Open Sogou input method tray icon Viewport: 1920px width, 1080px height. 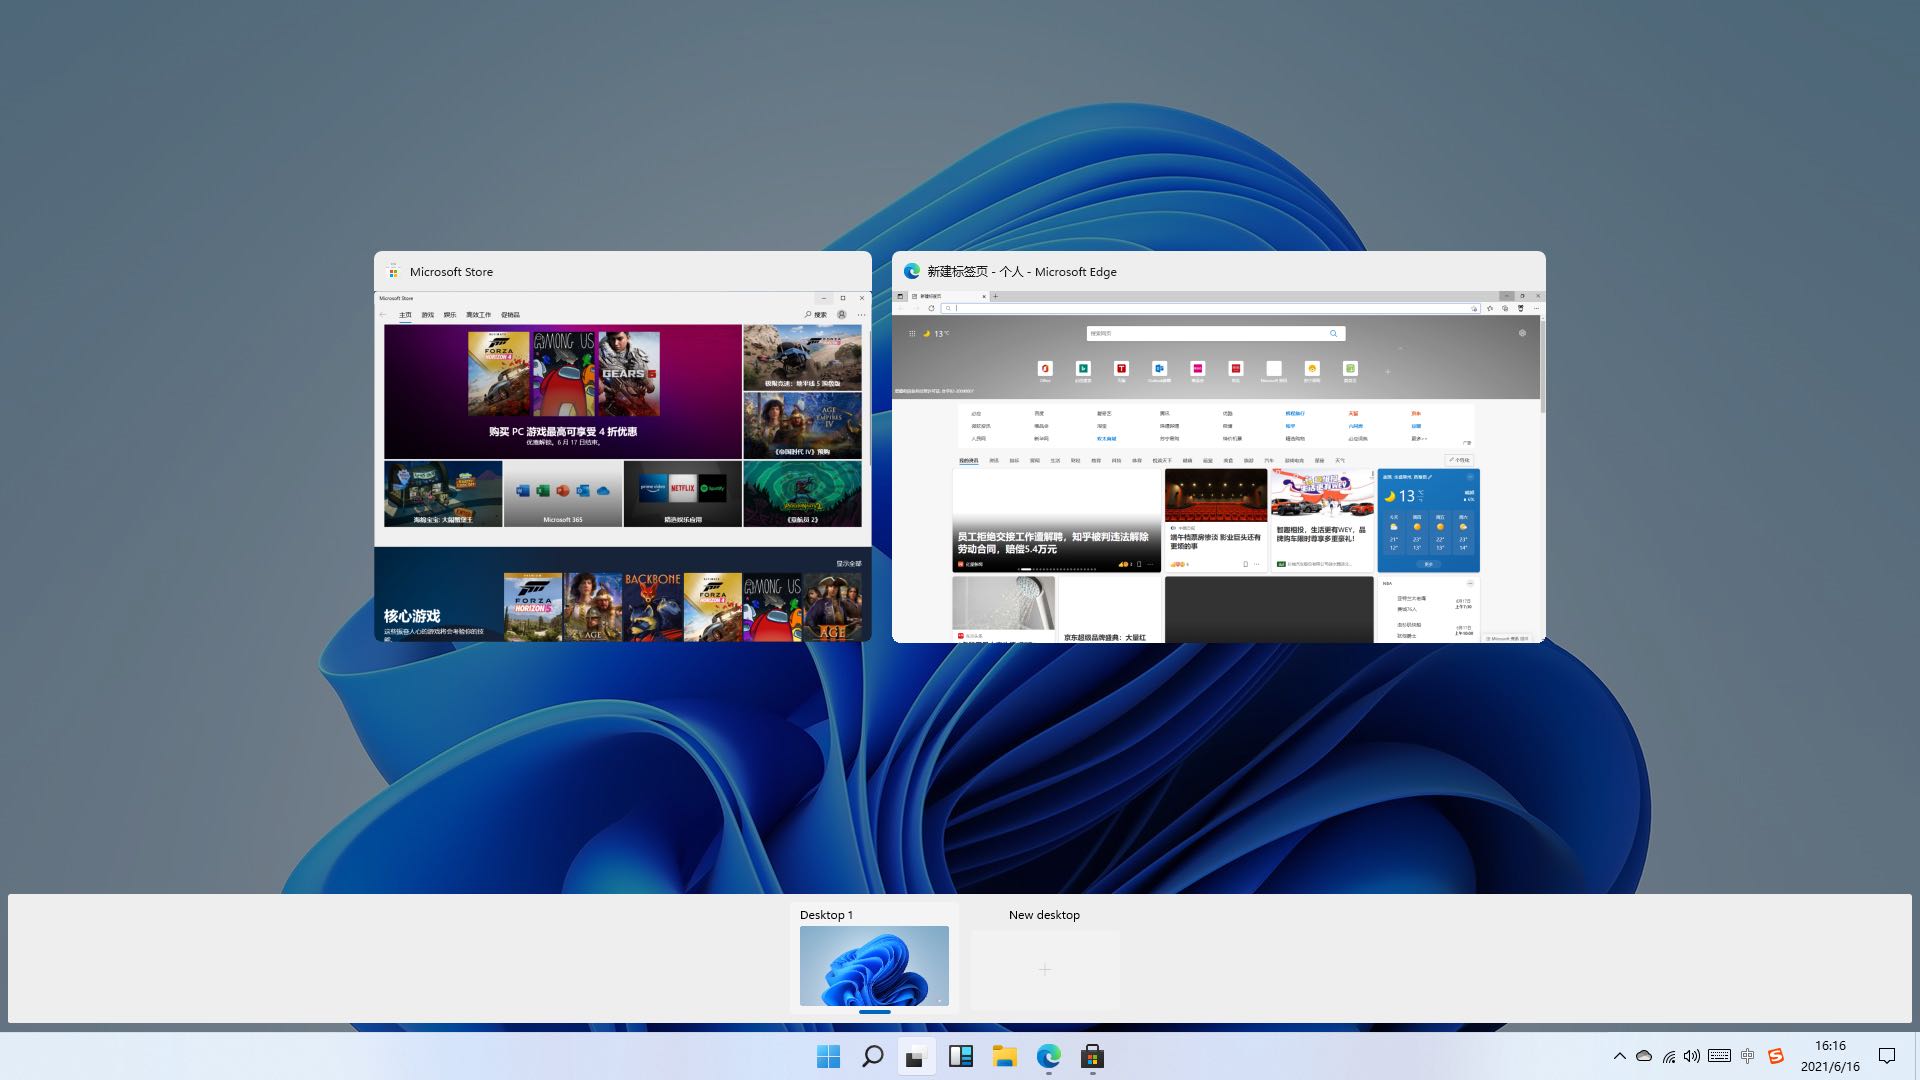pos(1776,1056)
